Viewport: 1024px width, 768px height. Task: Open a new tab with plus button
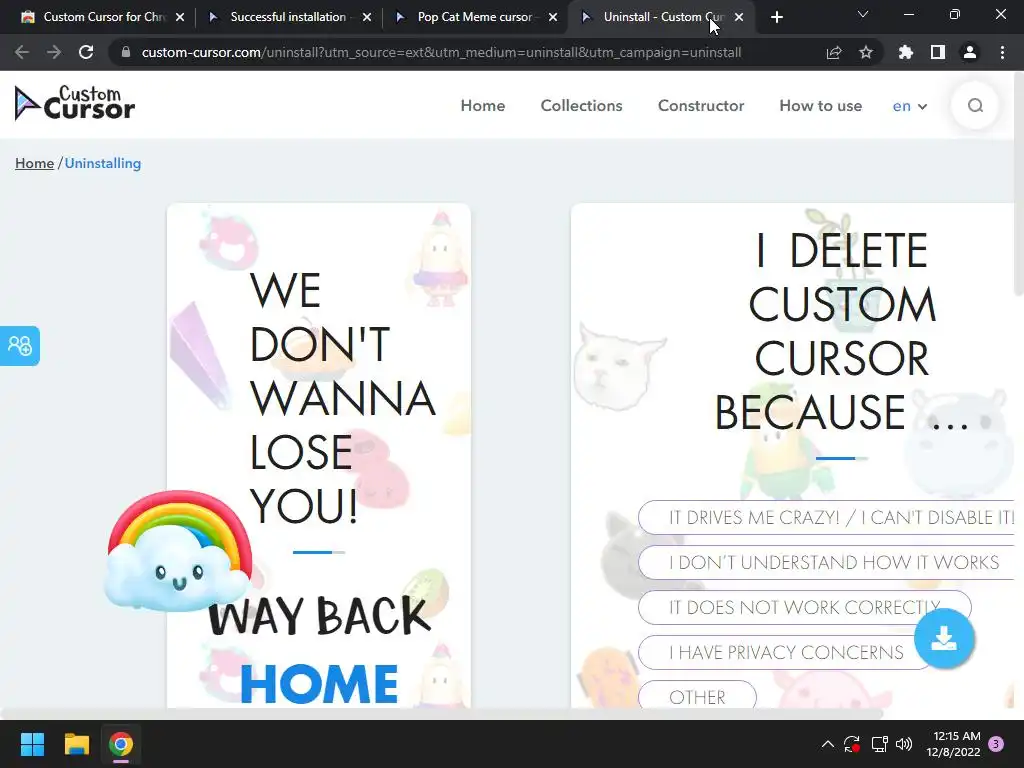pyautogui.click(x=776, y=18)
